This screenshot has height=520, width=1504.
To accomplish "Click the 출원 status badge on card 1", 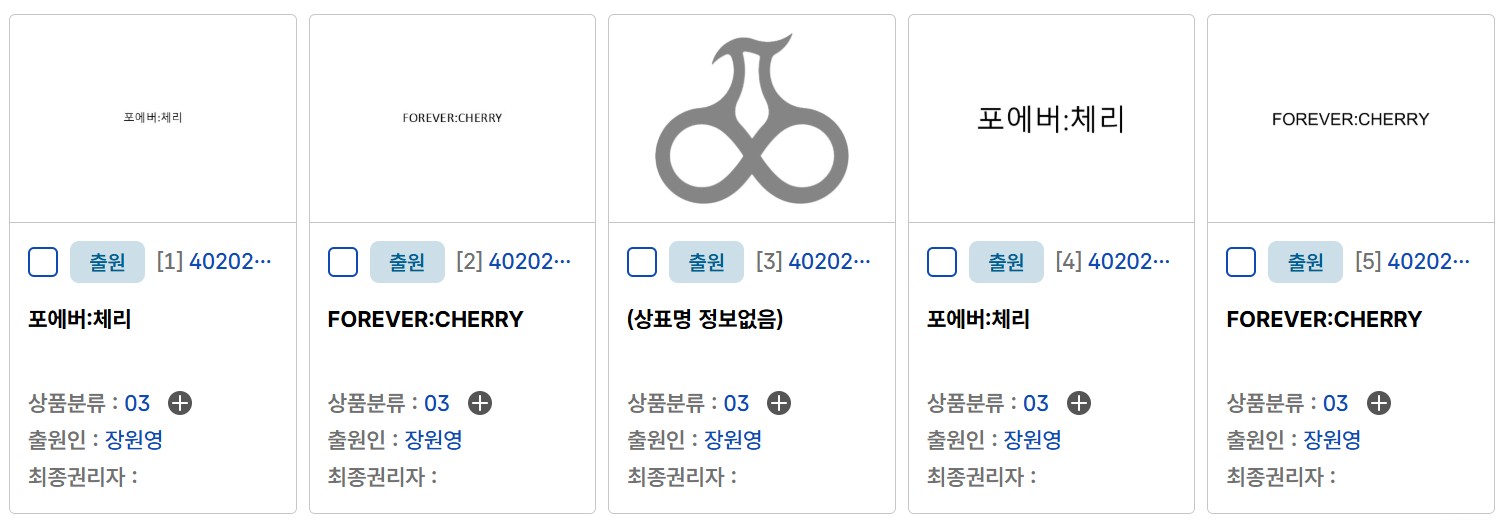I will (107, 262).
